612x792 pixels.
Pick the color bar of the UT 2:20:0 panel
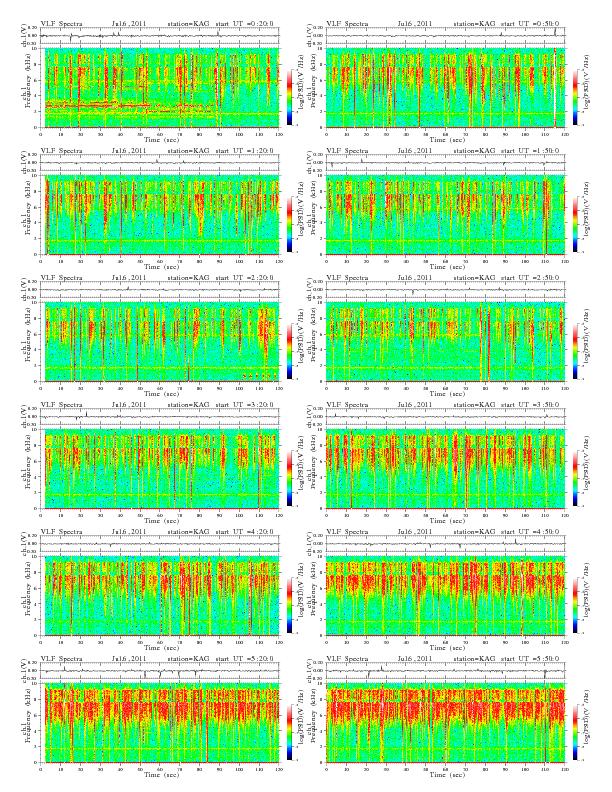289,351
